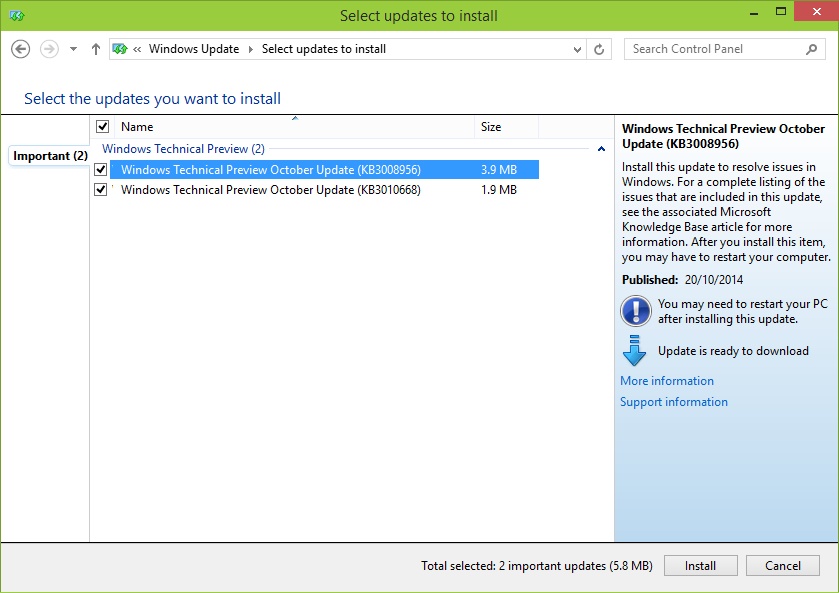The image size is (839, 593).
Task: Close the Select updates window
Action: click(x=817, y=11)
